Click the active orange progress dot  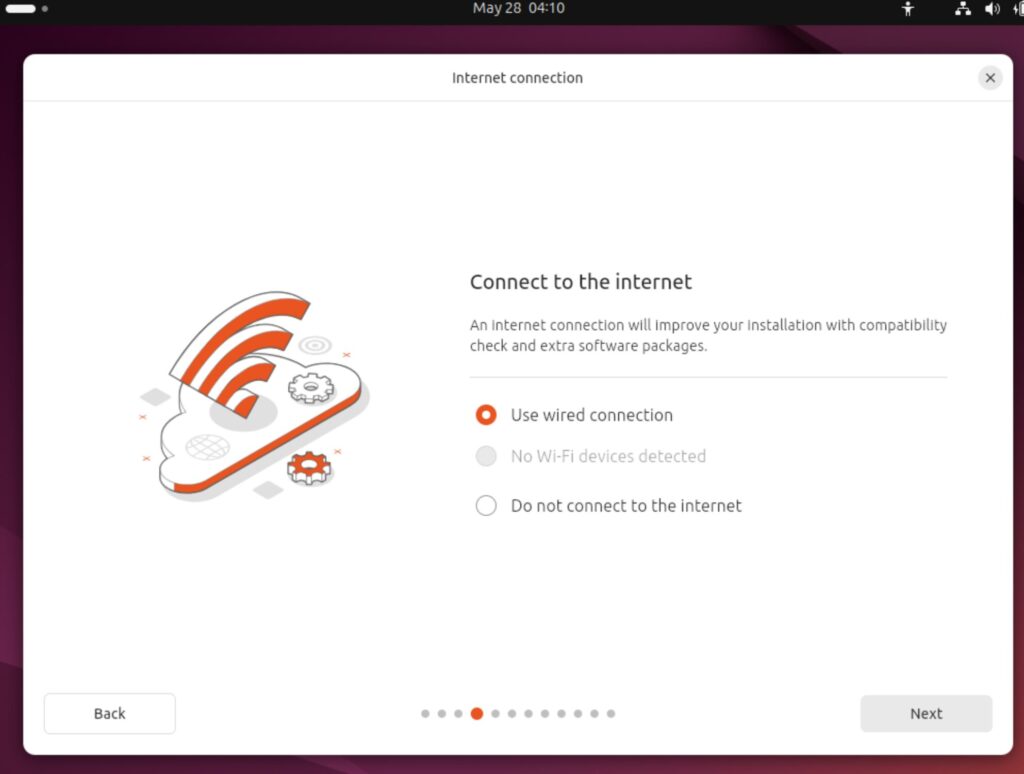[476, 714]
